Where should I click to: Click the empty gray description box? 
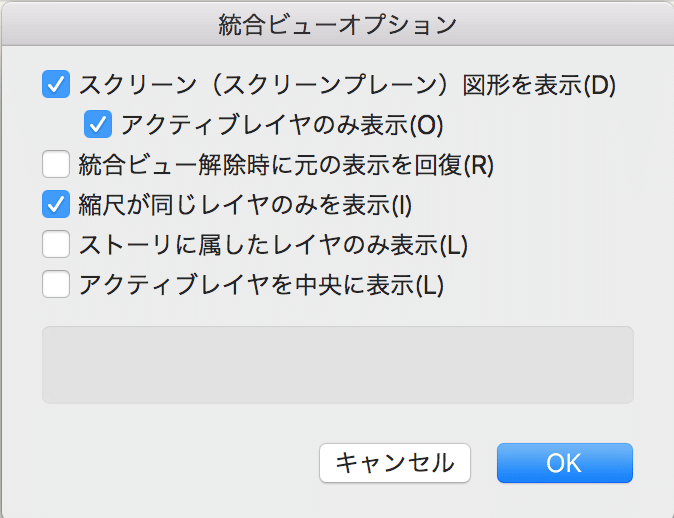tap(337, 364)
